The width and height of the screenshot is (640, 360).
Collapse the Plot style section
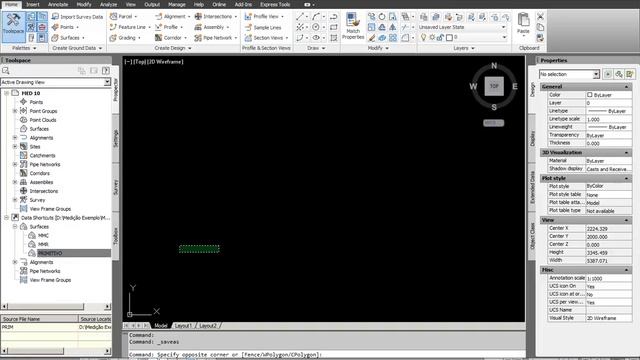(627, 178)
